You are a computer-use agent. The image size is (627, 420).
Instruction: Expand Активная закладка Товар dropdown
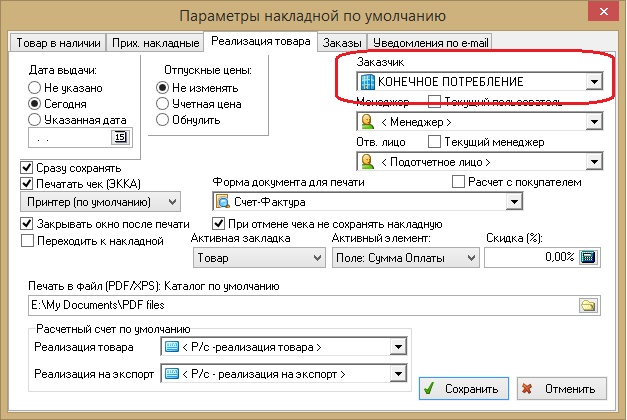pyautogui.click(x=315, y=258)
